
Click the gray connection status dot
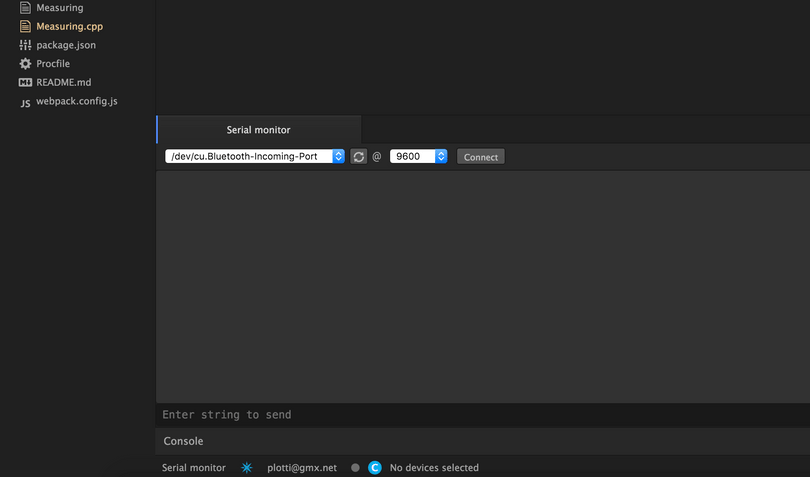click(x=355, y=468)
